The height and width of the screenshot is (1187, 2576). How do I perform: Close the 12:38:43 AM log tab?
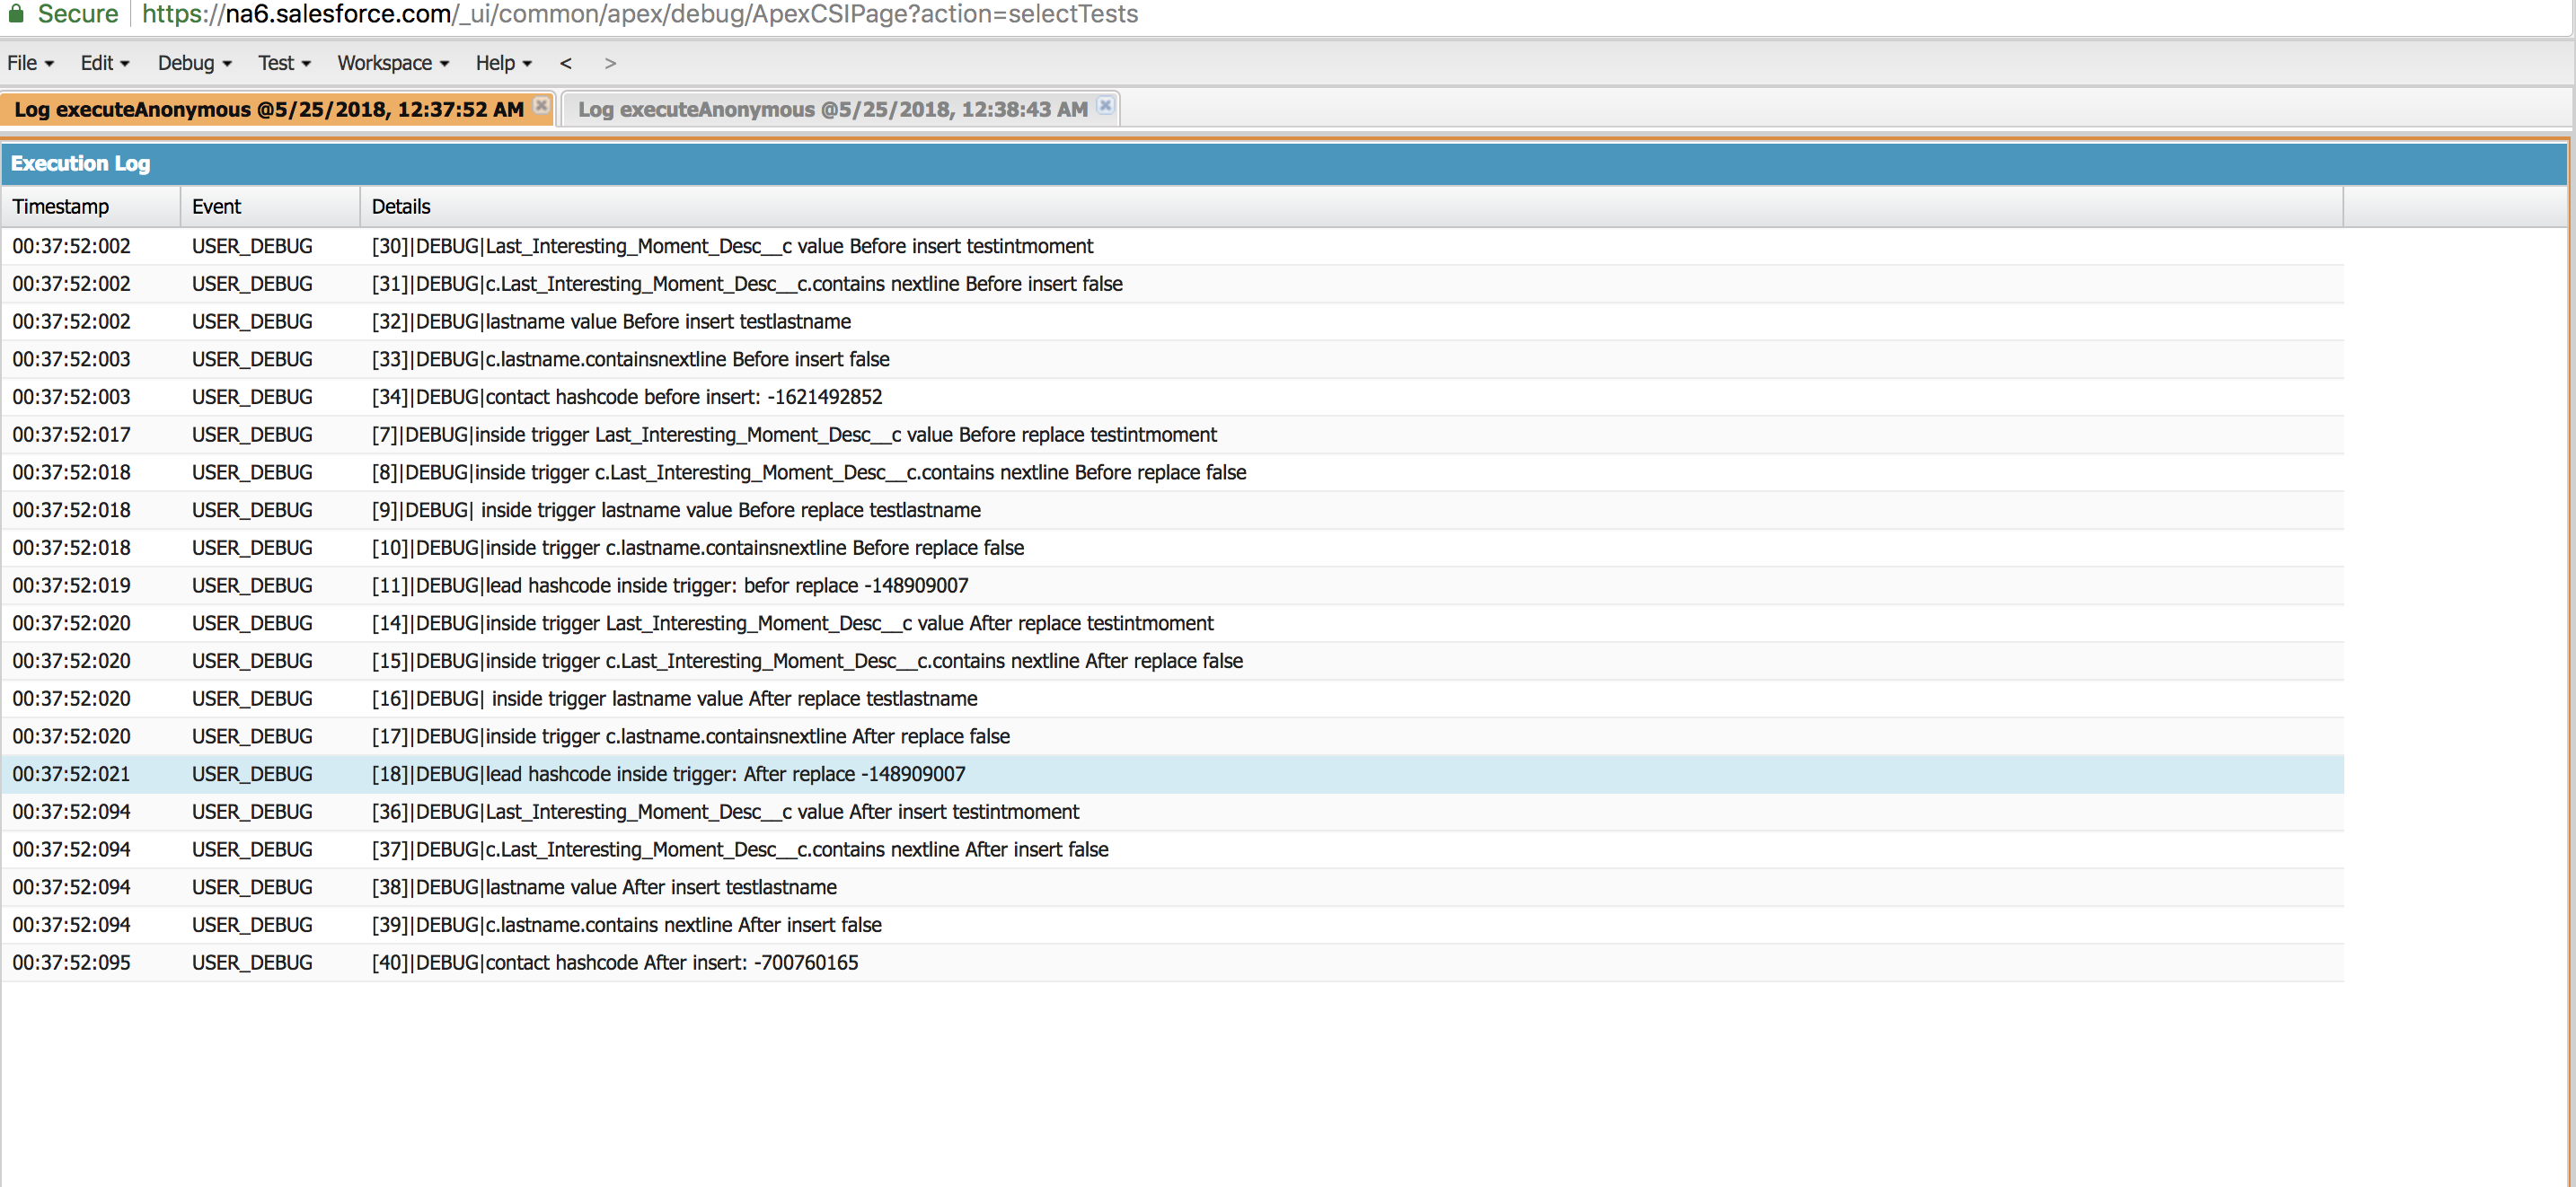point(1104,105)
